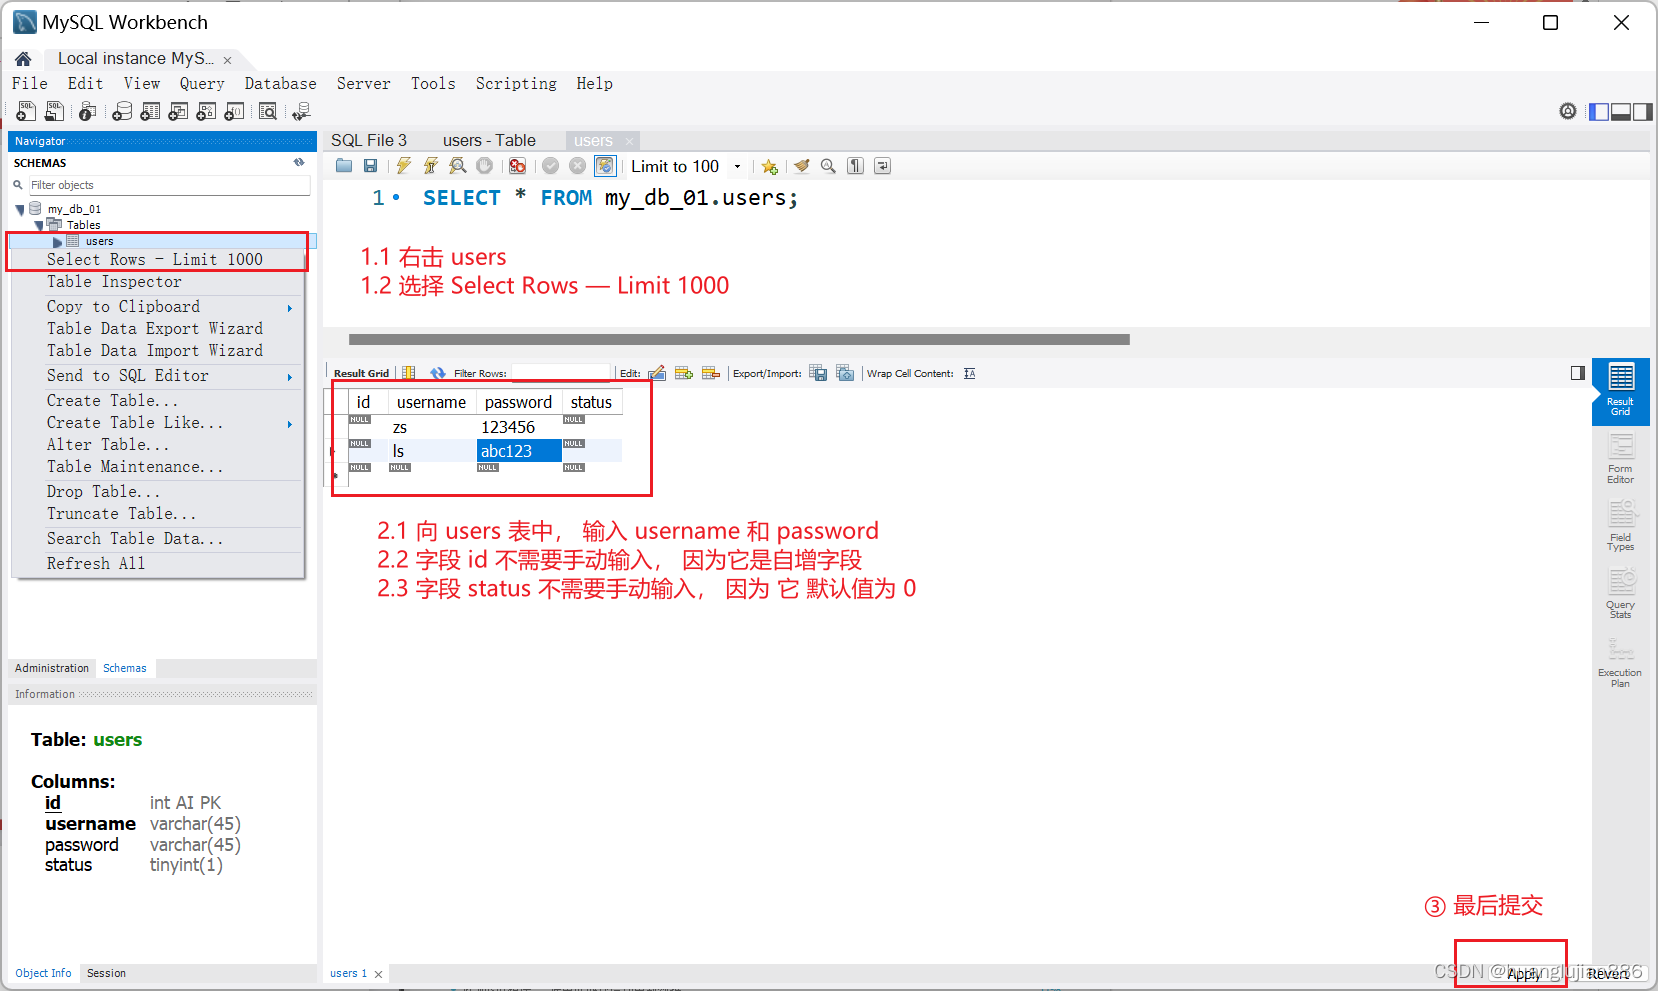Expand Copy to Clipboard submenu
The height and width of the screenshot is (991, 1658).
pos(290,308)
